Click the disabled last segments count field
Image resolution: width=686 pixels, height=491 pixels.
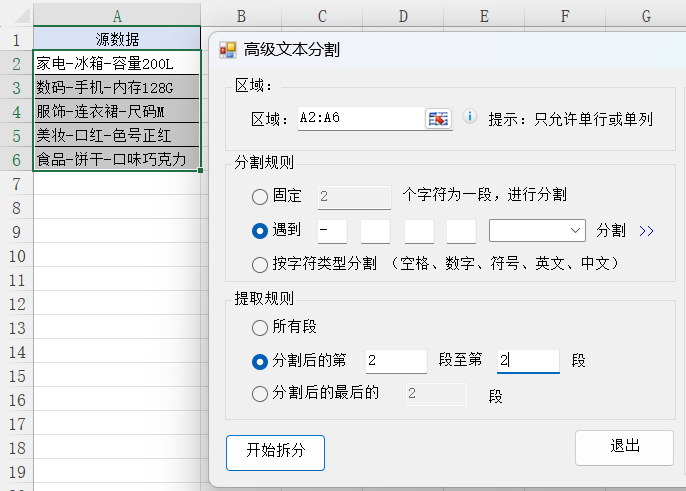436,394
